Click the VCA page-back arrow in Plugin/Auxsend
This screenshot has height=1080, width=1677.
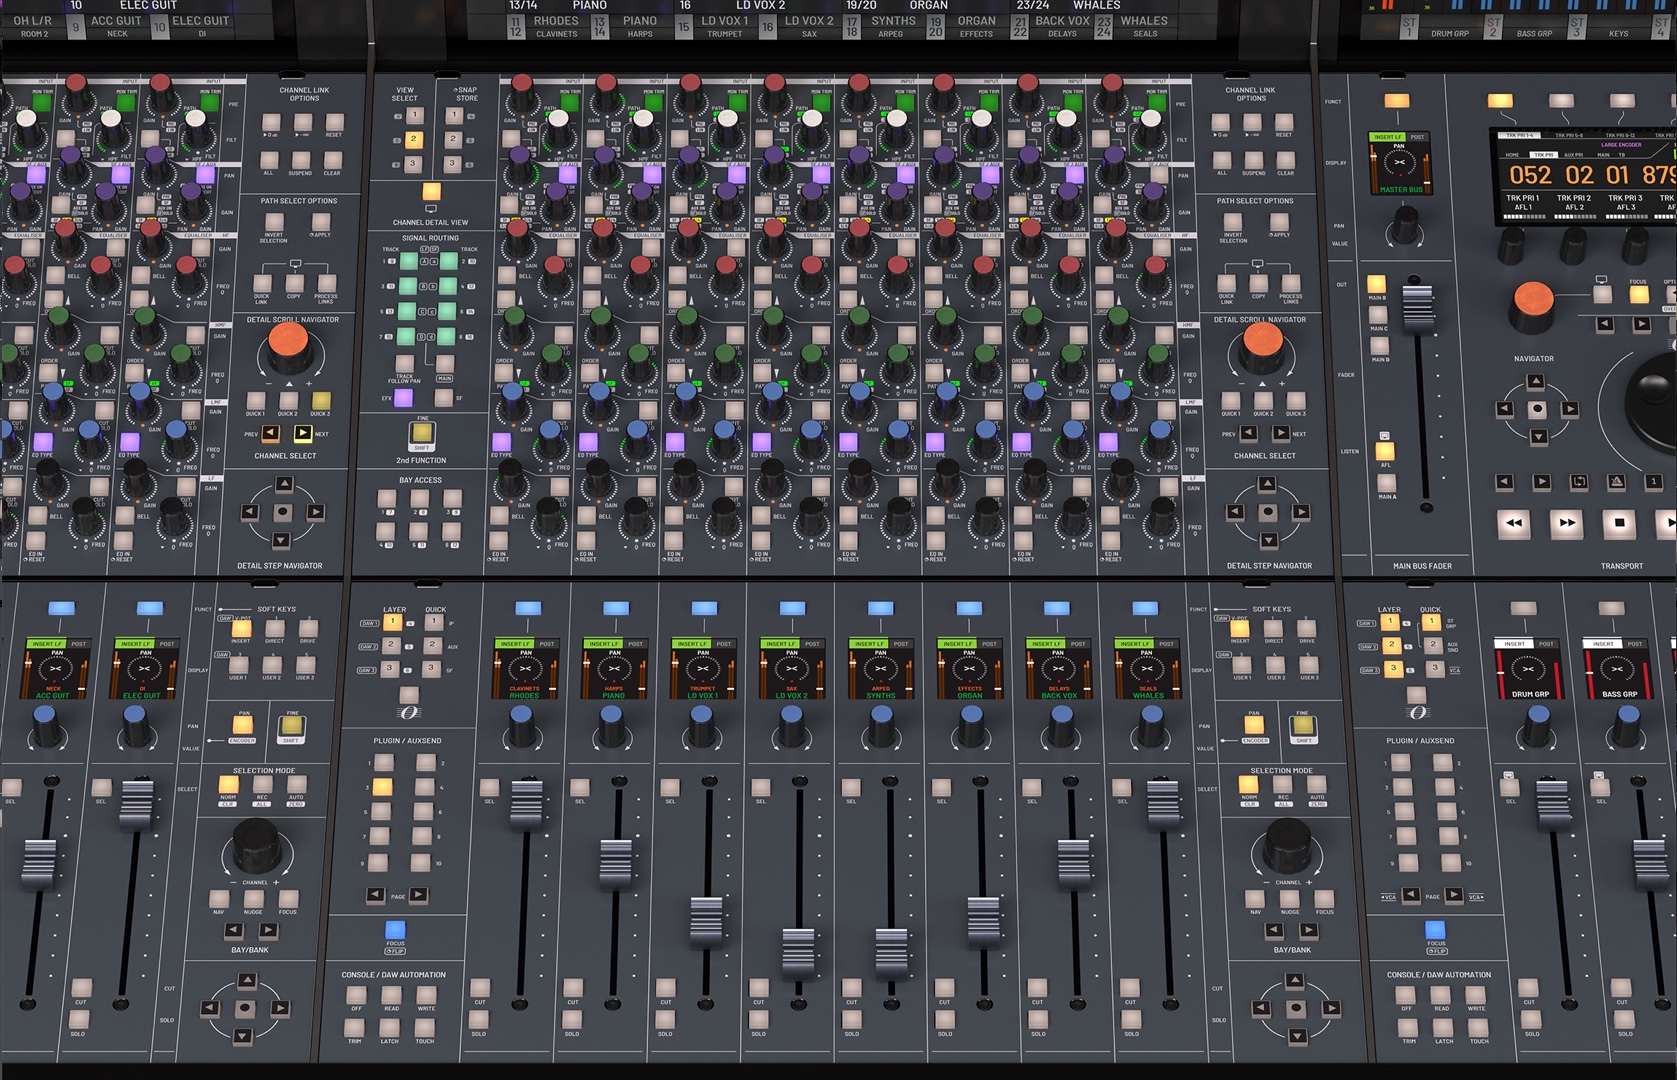1410,895
